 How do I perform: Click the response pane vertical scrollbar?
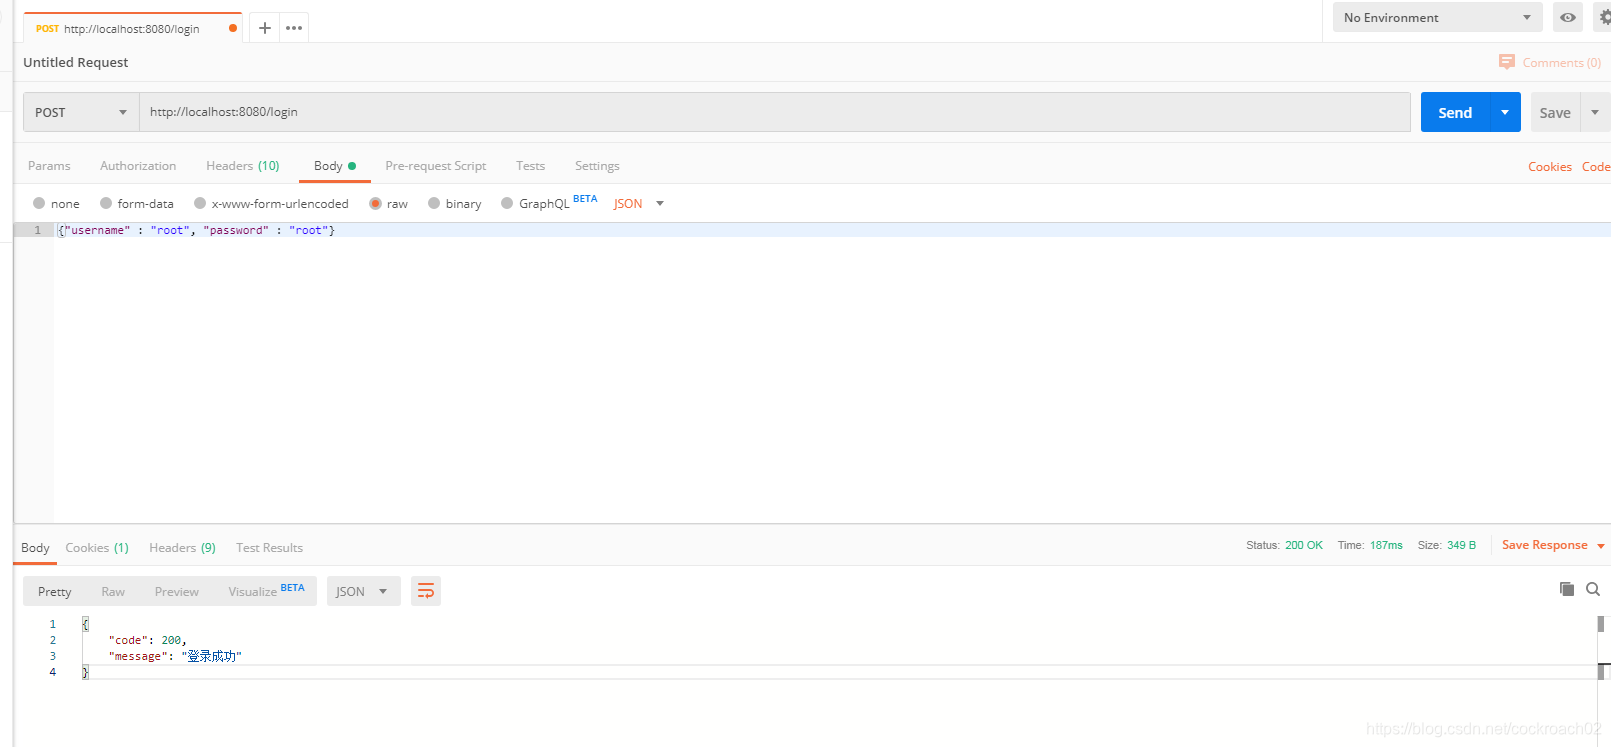[x=1601, y=647]
